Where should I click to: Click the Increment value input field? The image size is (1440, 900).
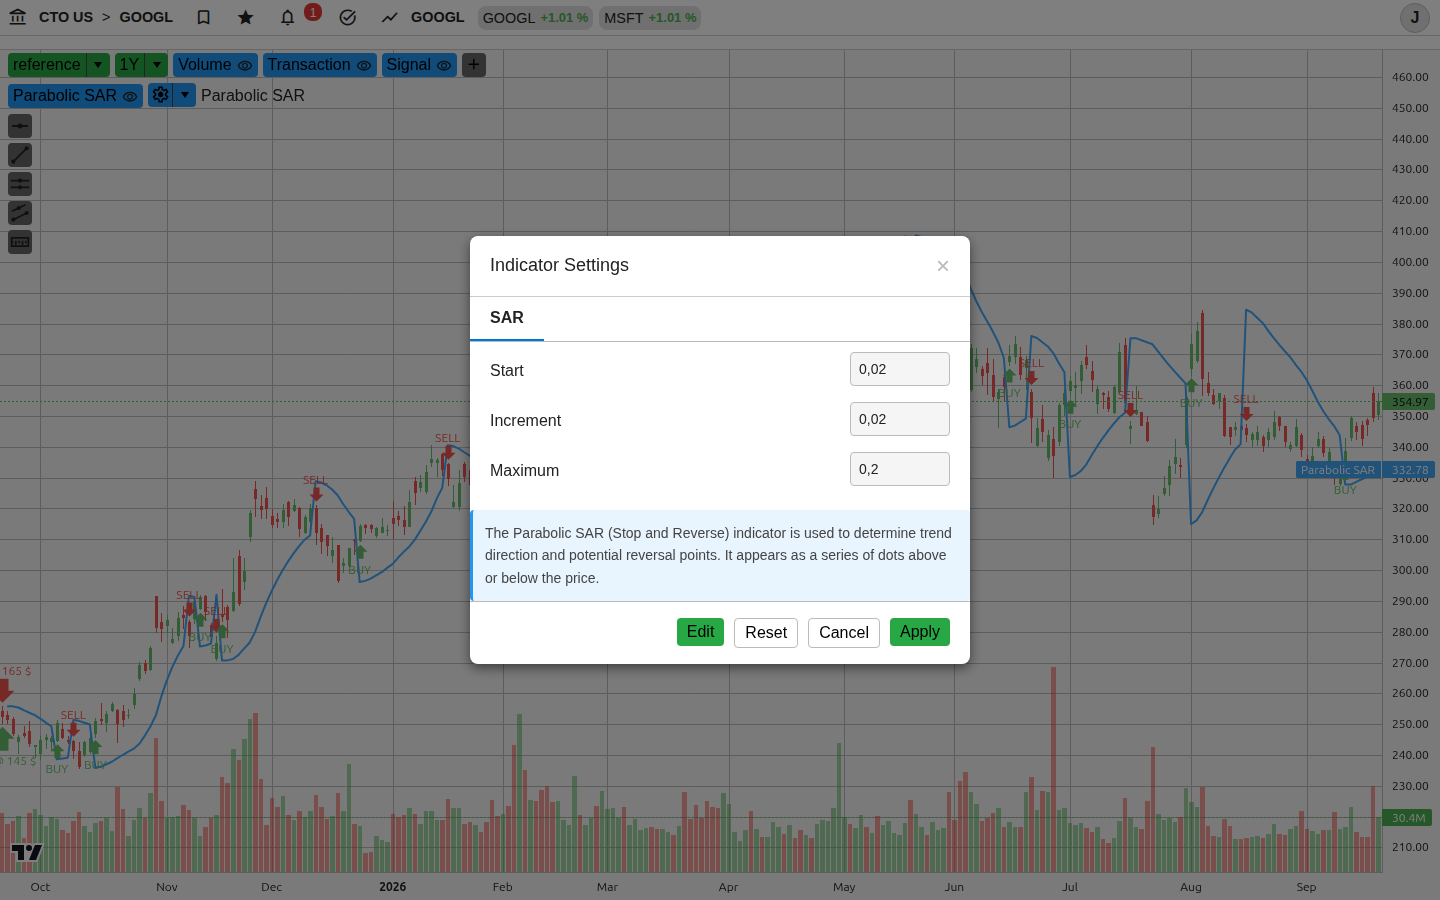pyautogui.click(x=900, y=419)
